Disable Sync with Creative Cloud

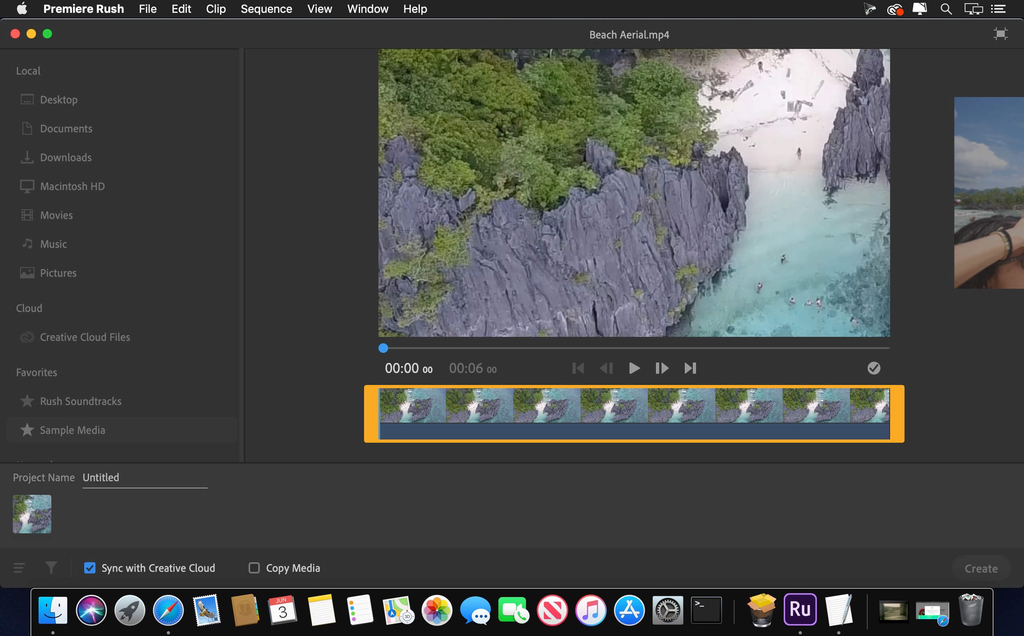(89, 568)
